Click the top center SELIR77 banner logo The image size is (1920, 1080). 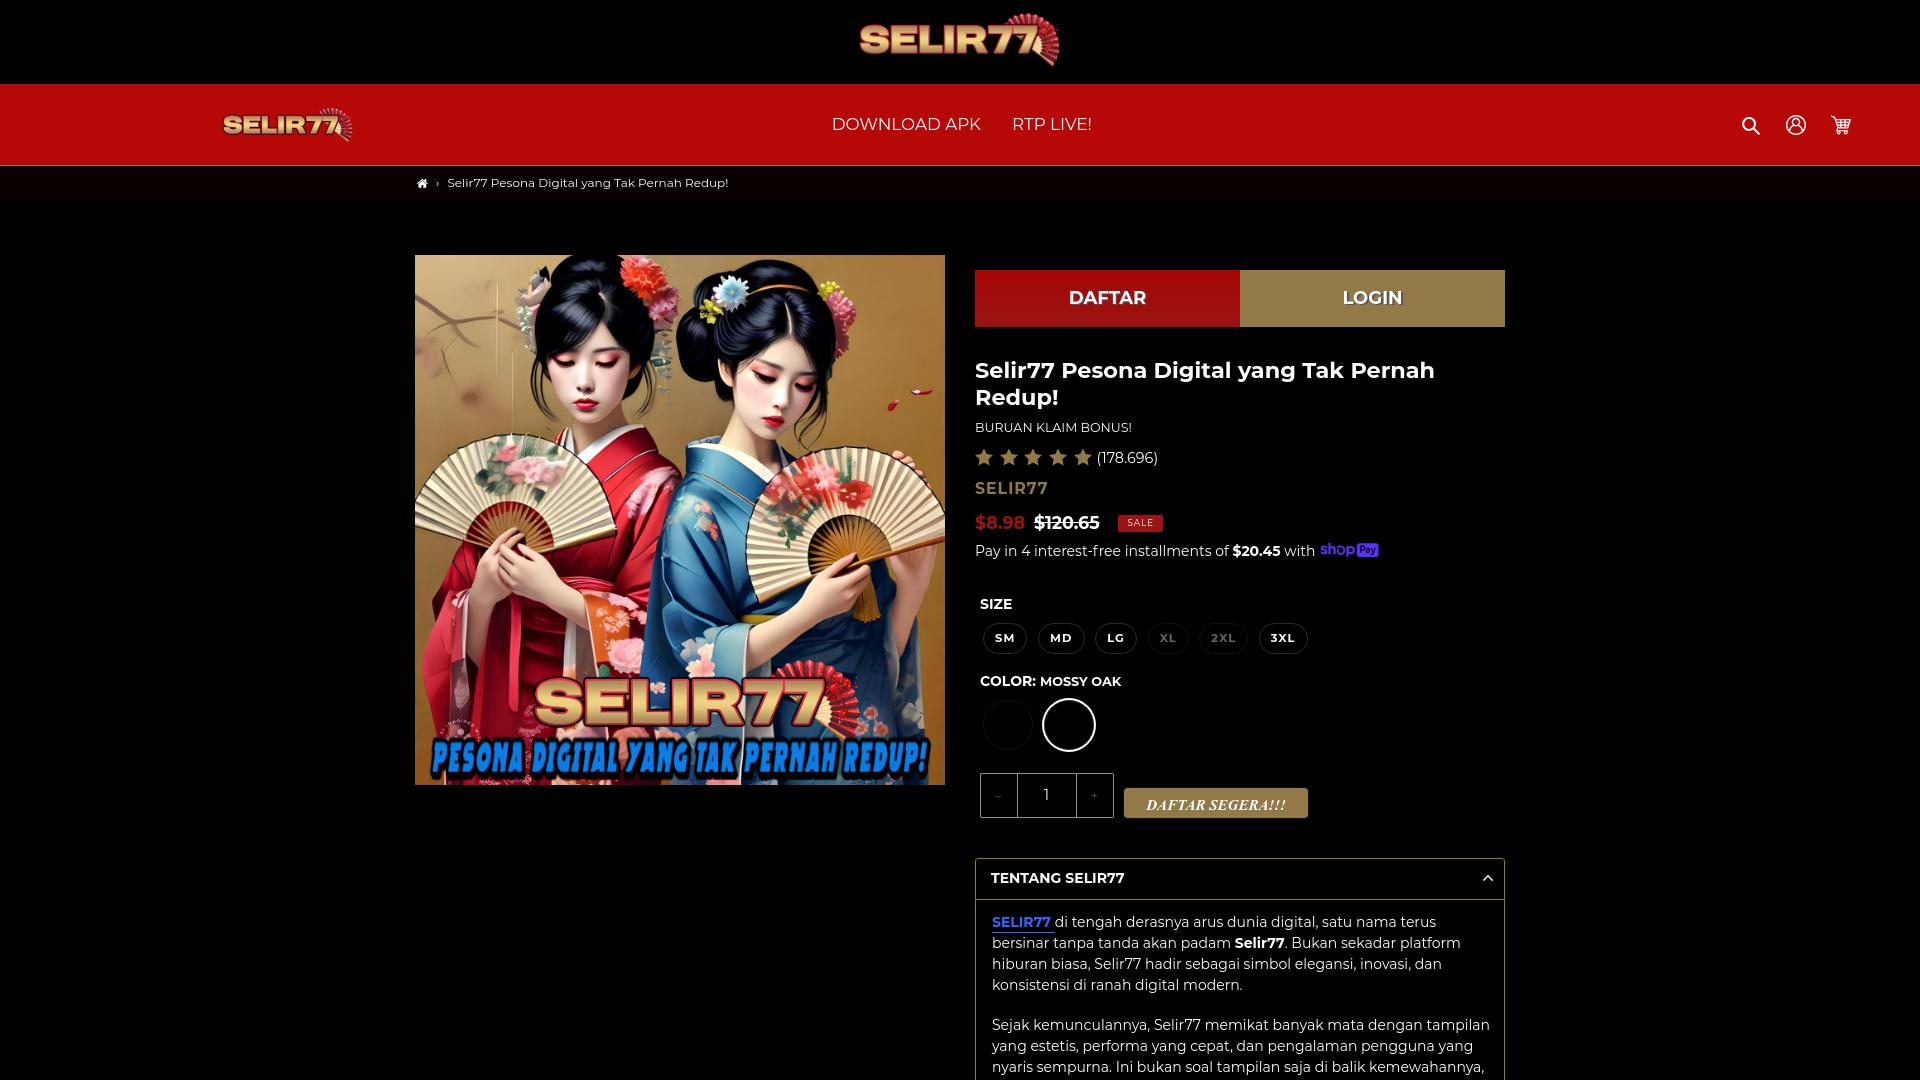pos(959,40)
